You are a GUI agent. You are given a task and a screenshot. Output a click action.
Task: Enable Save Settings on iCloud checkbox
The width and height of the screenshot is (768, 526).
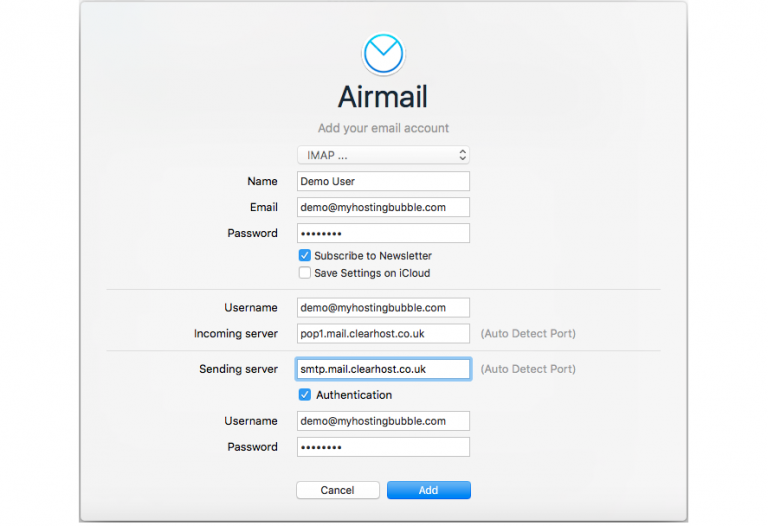tap(305, 273)
